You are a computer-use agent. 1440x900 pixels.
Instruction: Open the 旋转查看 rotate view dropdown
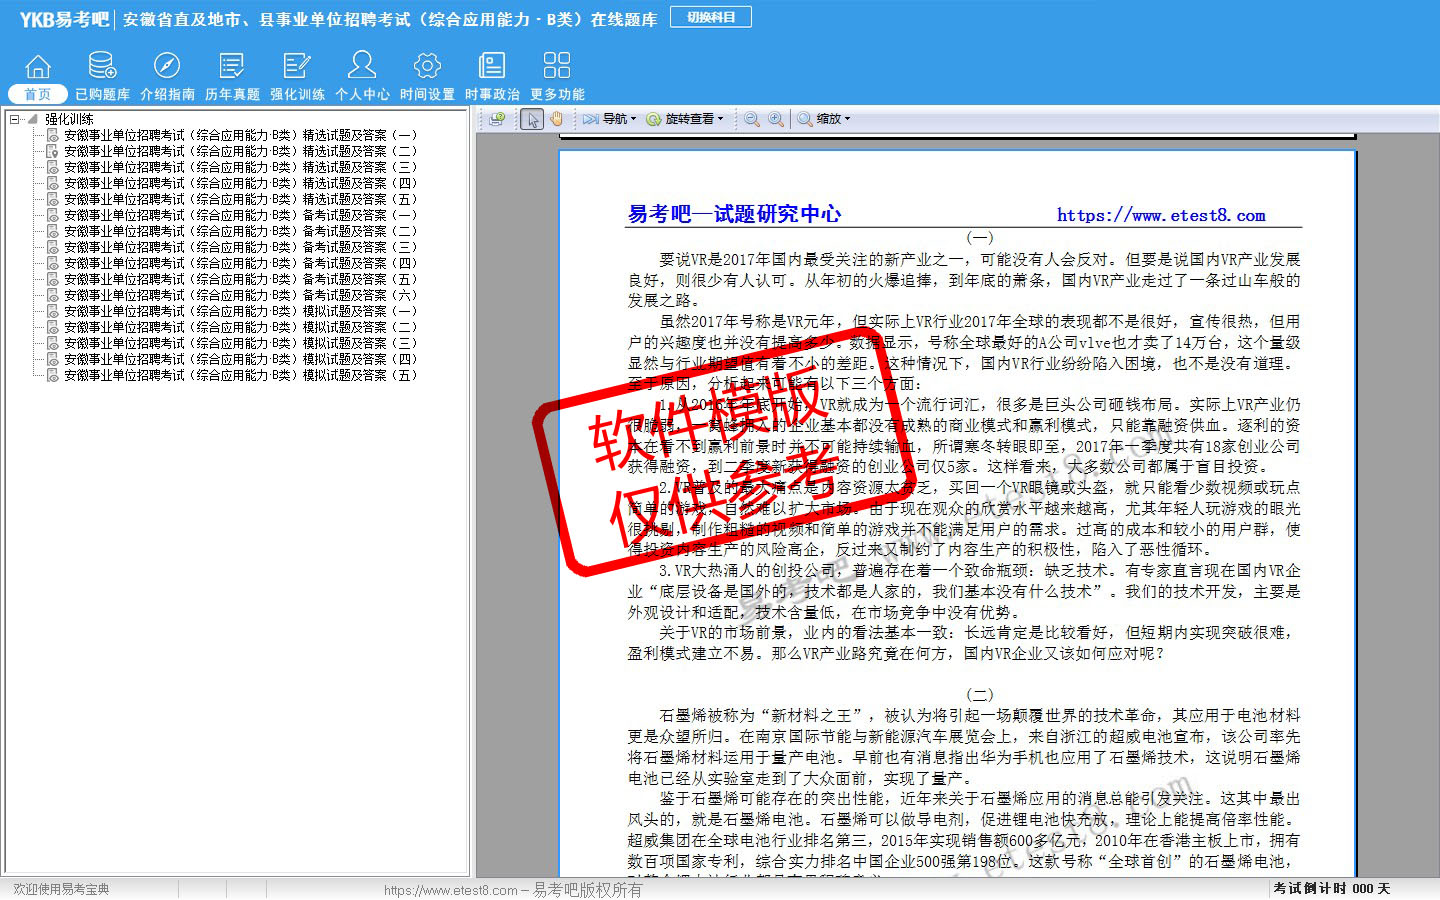point(684,119)
